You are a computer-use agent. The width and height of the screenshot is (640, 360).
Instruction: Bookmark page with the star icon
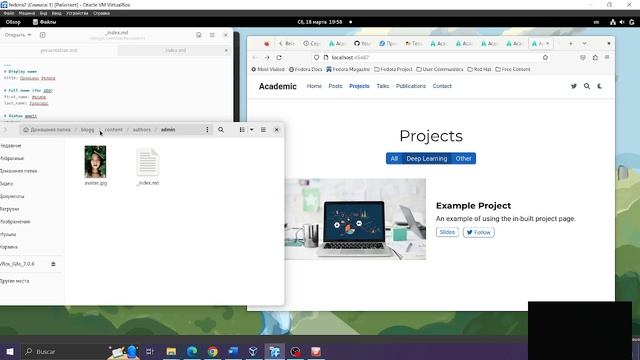pos(545,58)
